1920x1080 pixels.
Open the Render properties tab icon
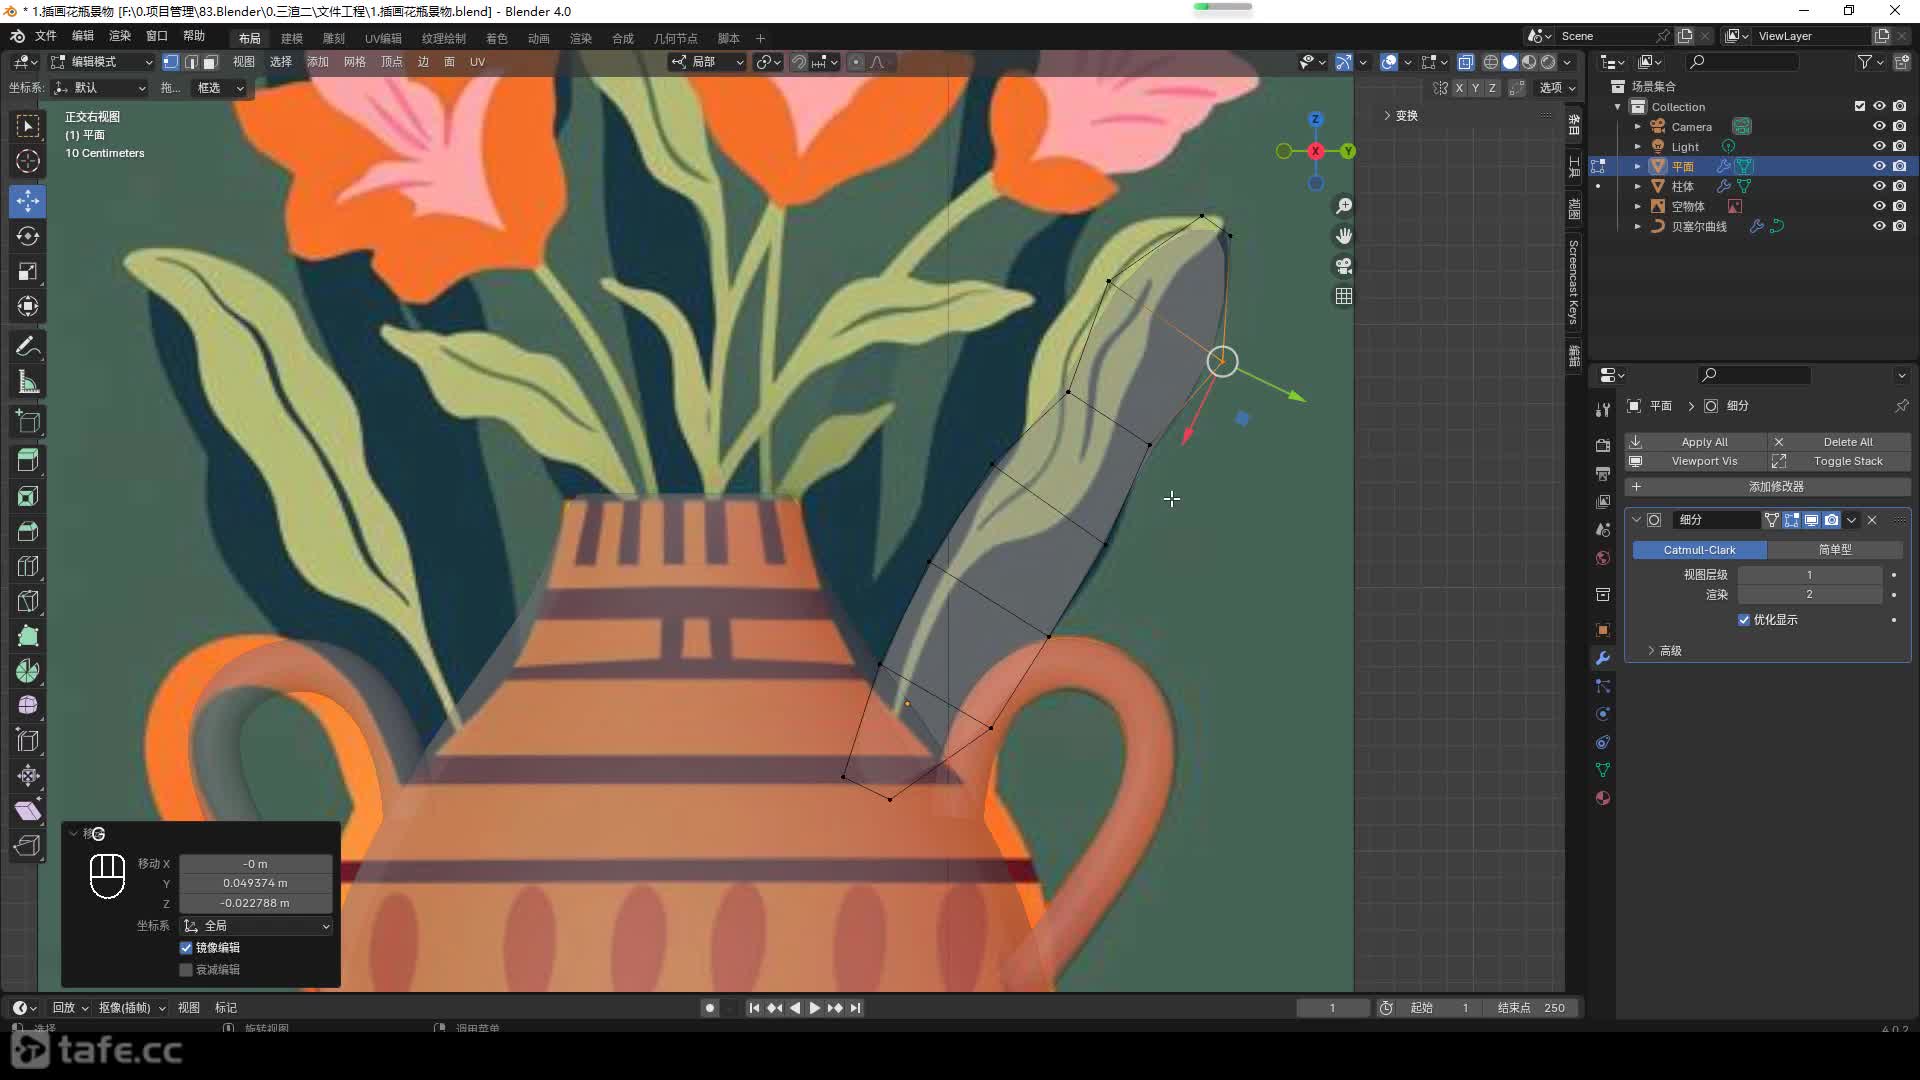click(x=1603, y=445)
